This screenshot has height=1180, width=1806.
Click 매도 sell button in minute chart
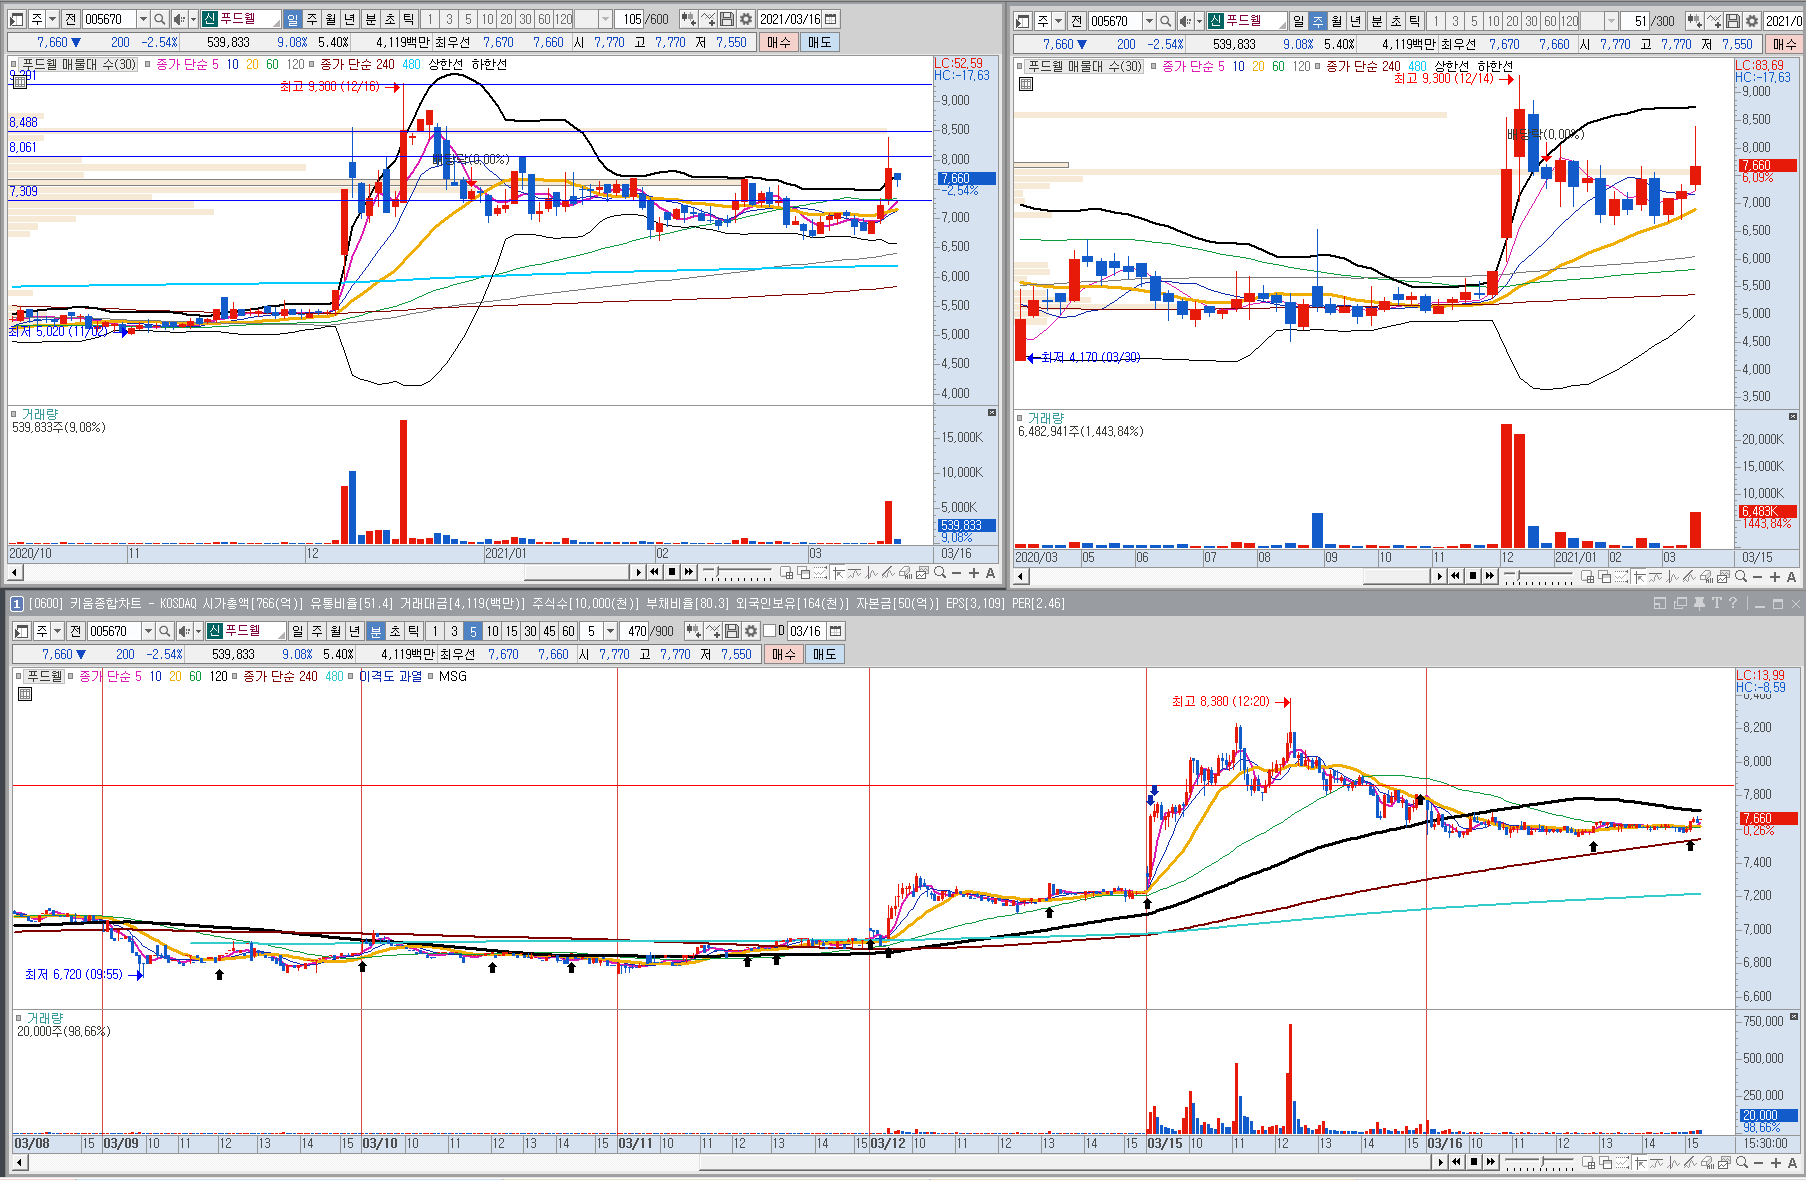point(824,654)
